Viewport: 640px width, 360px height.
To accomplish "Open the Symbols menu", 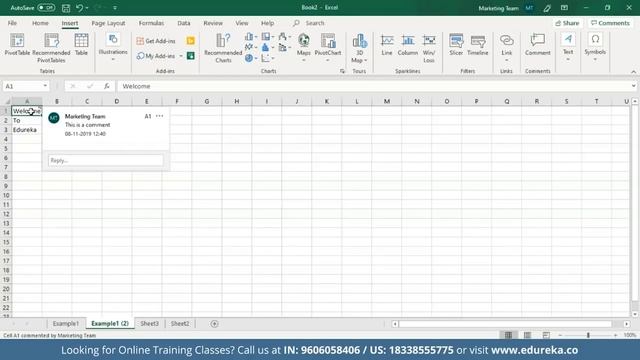I will (595, 47).
